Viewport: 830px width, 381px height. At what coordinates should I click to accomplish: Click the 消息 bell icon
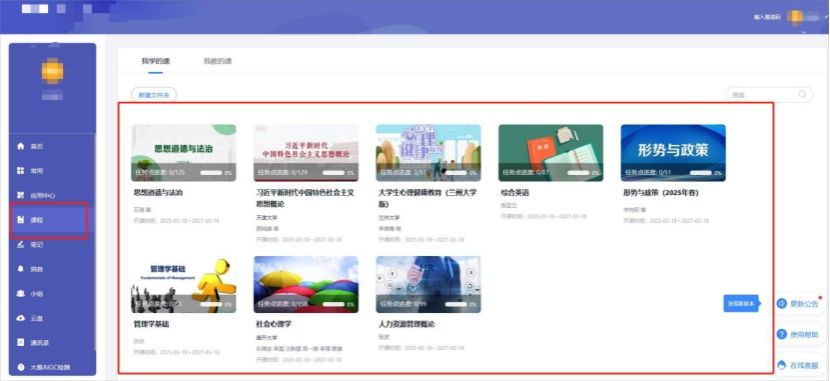[21, 269]
